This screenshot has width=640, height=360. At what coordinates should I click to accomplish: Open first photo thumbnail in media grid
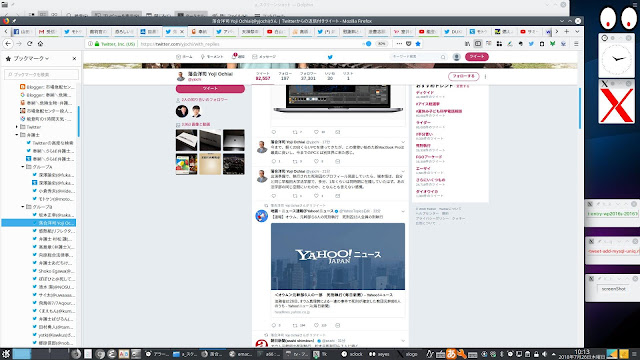click(187, 140)
